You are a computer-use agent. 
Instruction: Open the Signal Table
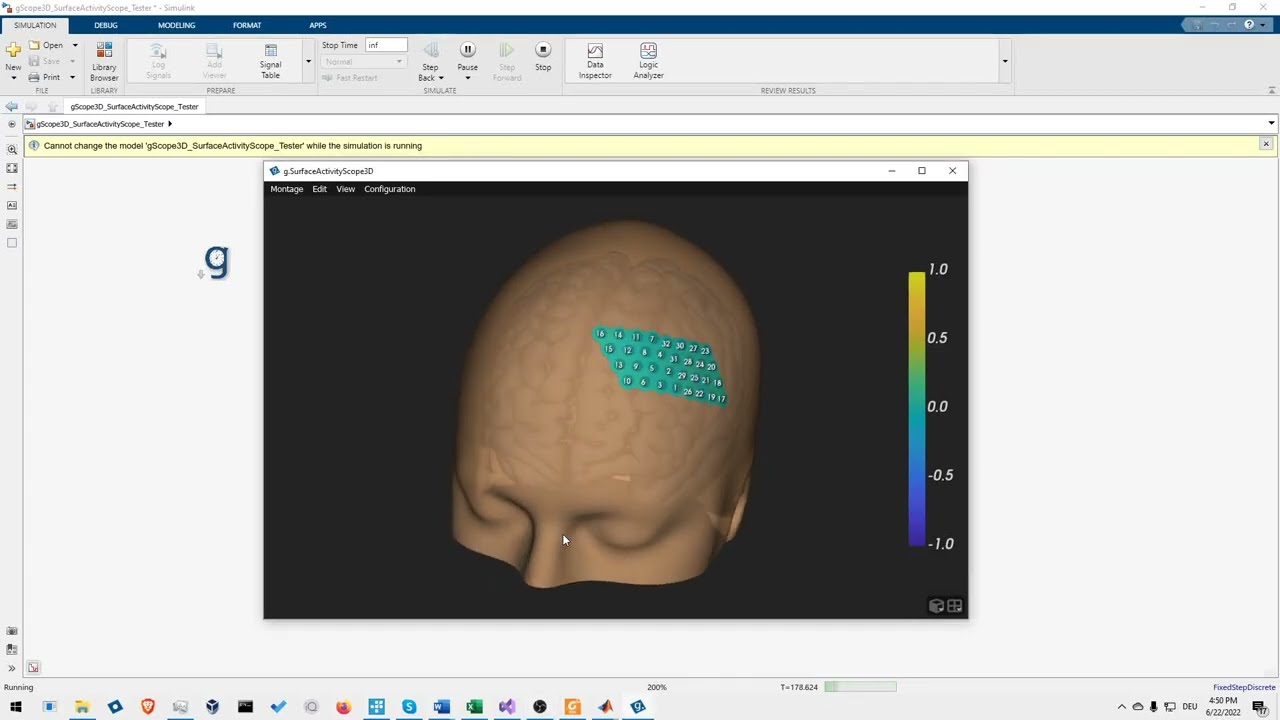coord(270,61)
